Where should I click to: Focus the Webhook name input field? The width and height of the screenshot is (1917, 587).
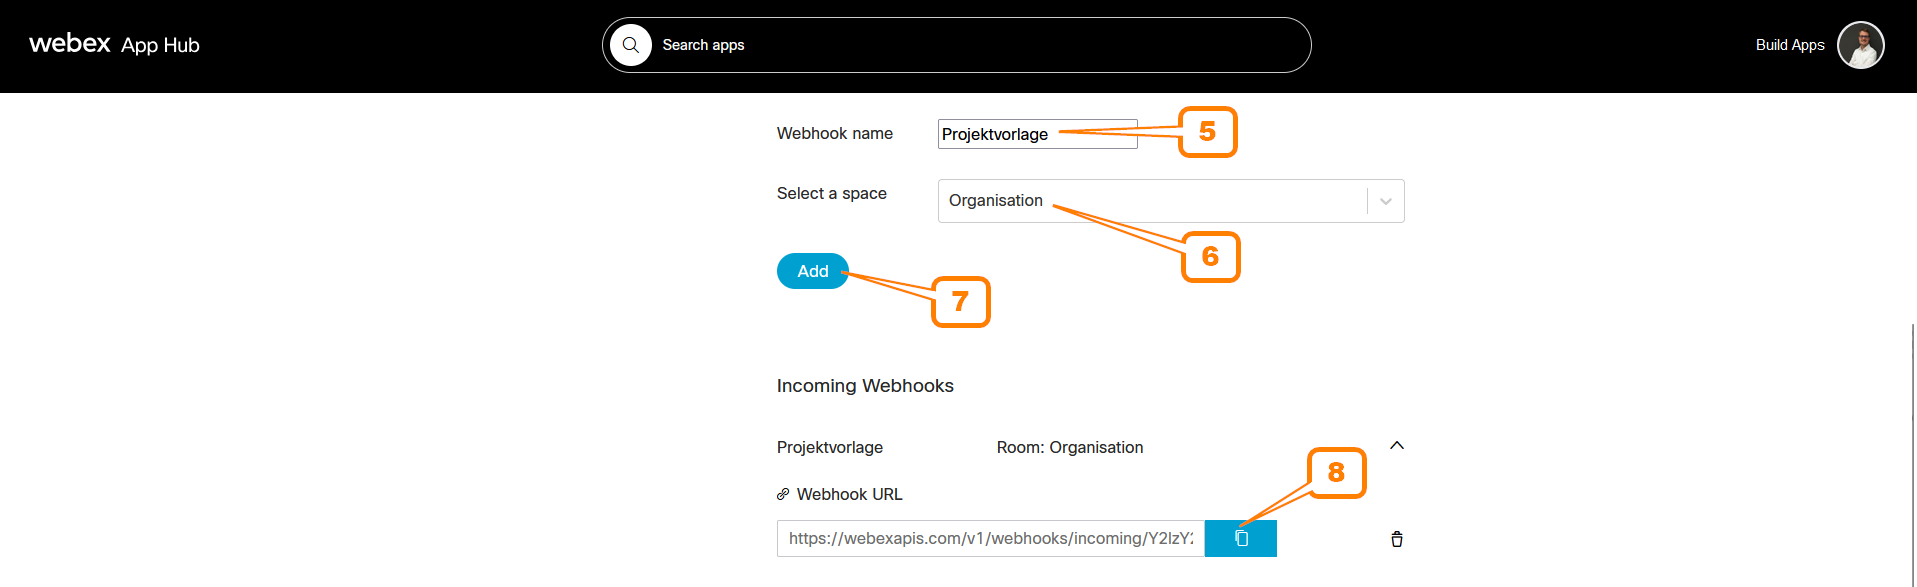coord(1037,134)
